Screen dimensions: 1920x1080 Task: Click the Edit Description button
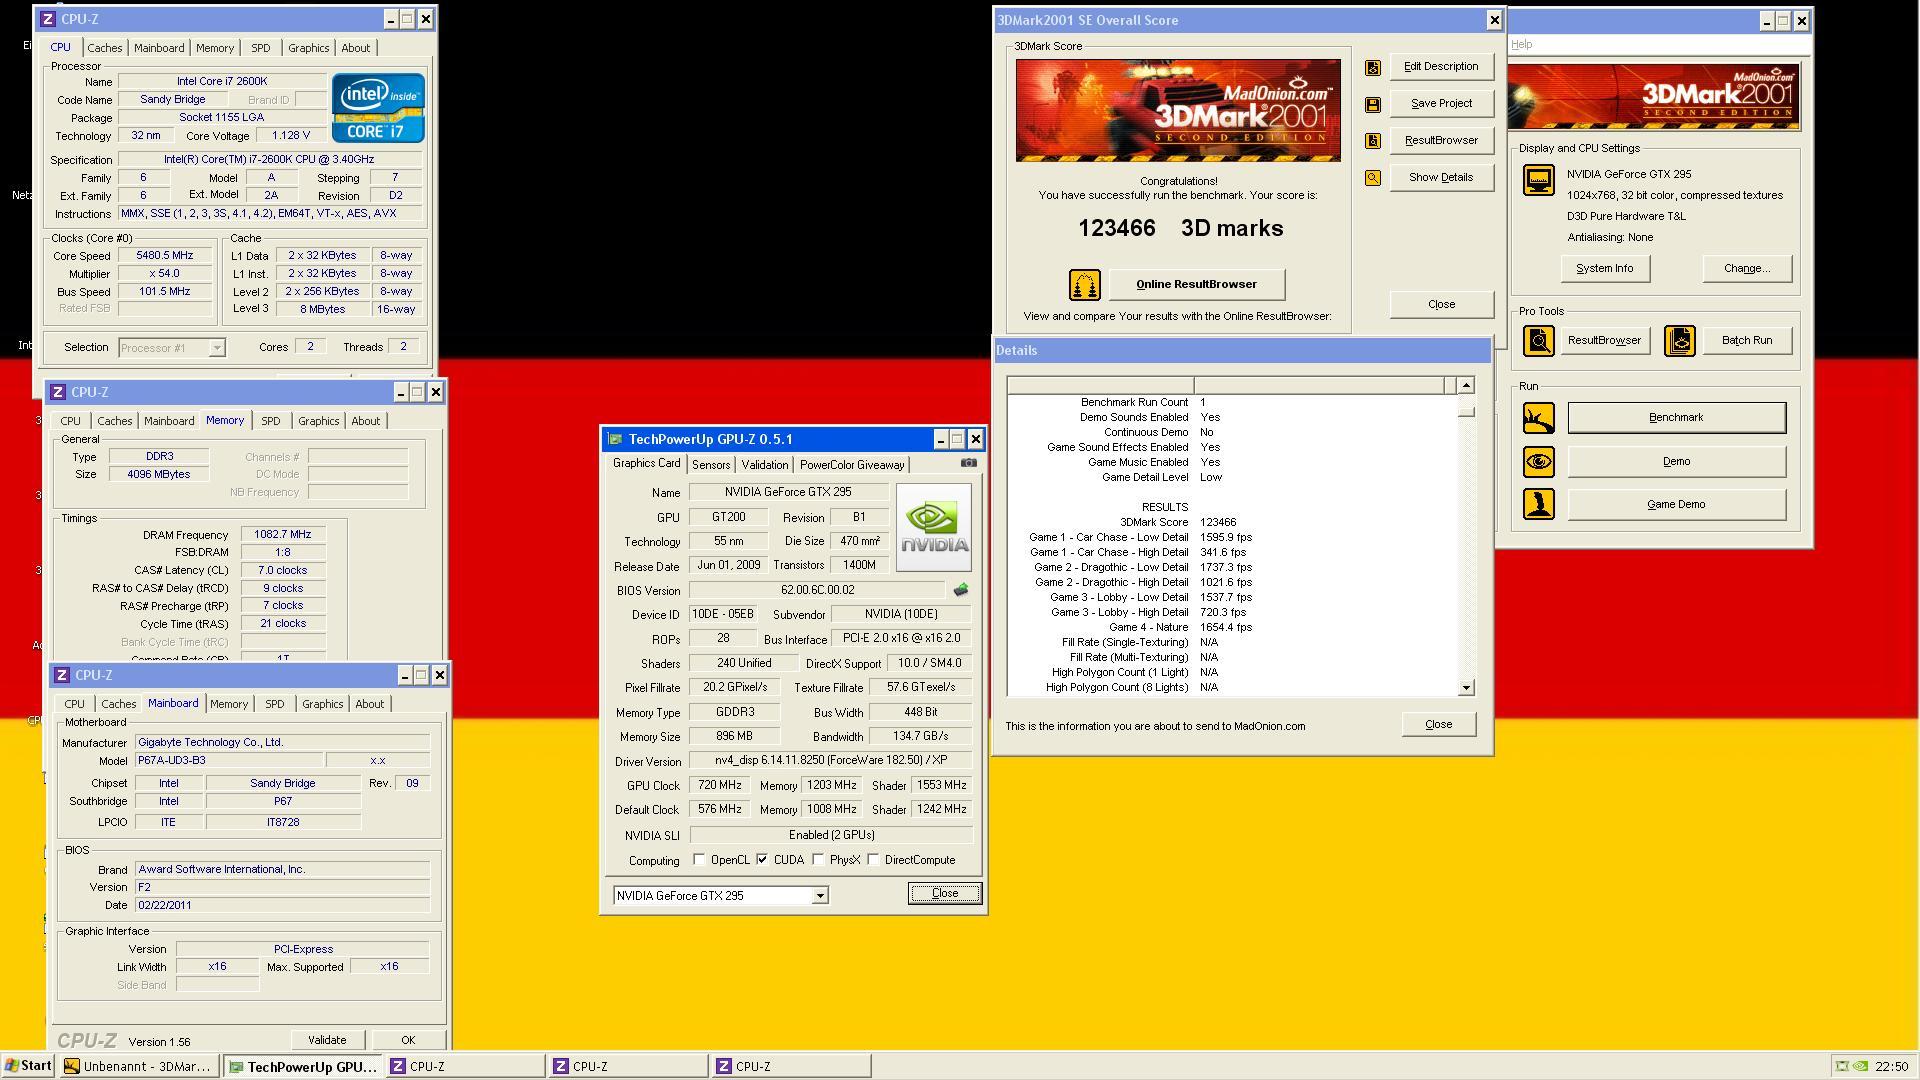pos(1441,67)
